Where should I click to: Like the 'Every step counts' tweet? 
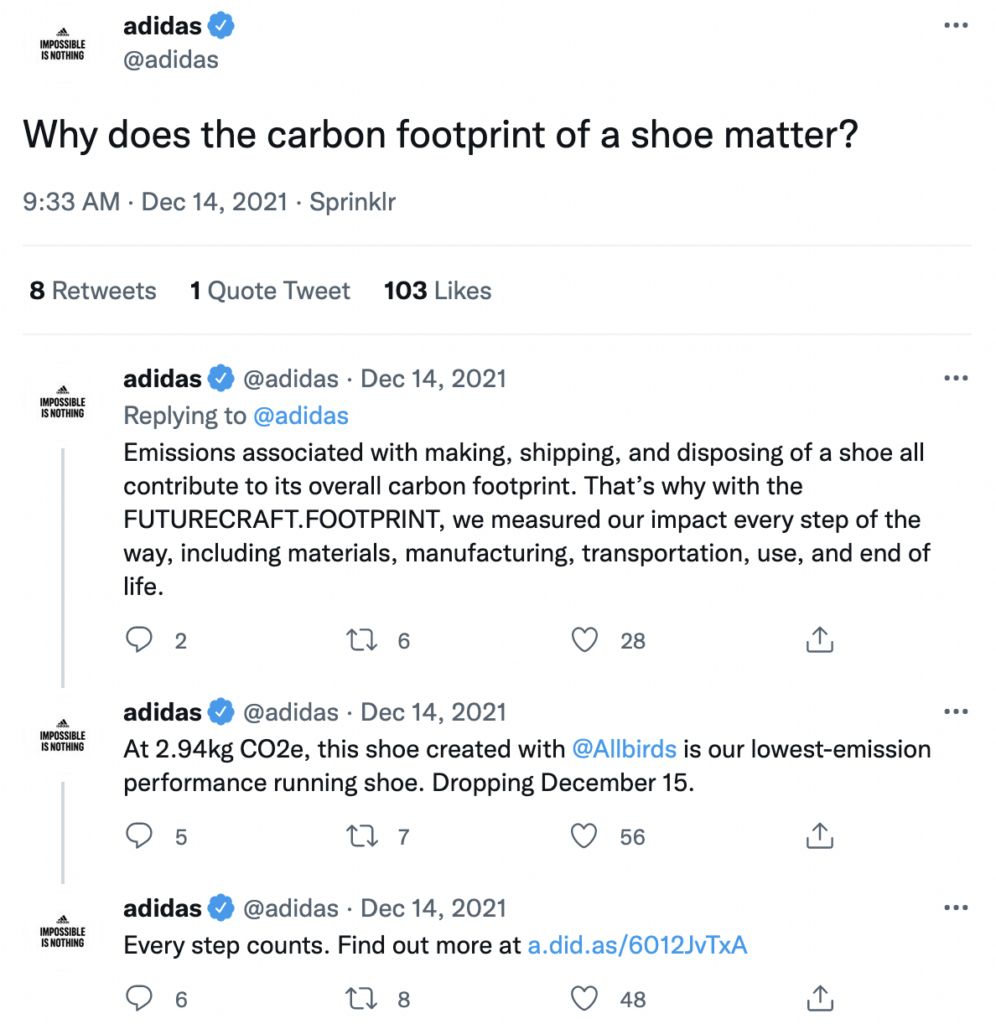pyautogui.click(x=584, y=997)
